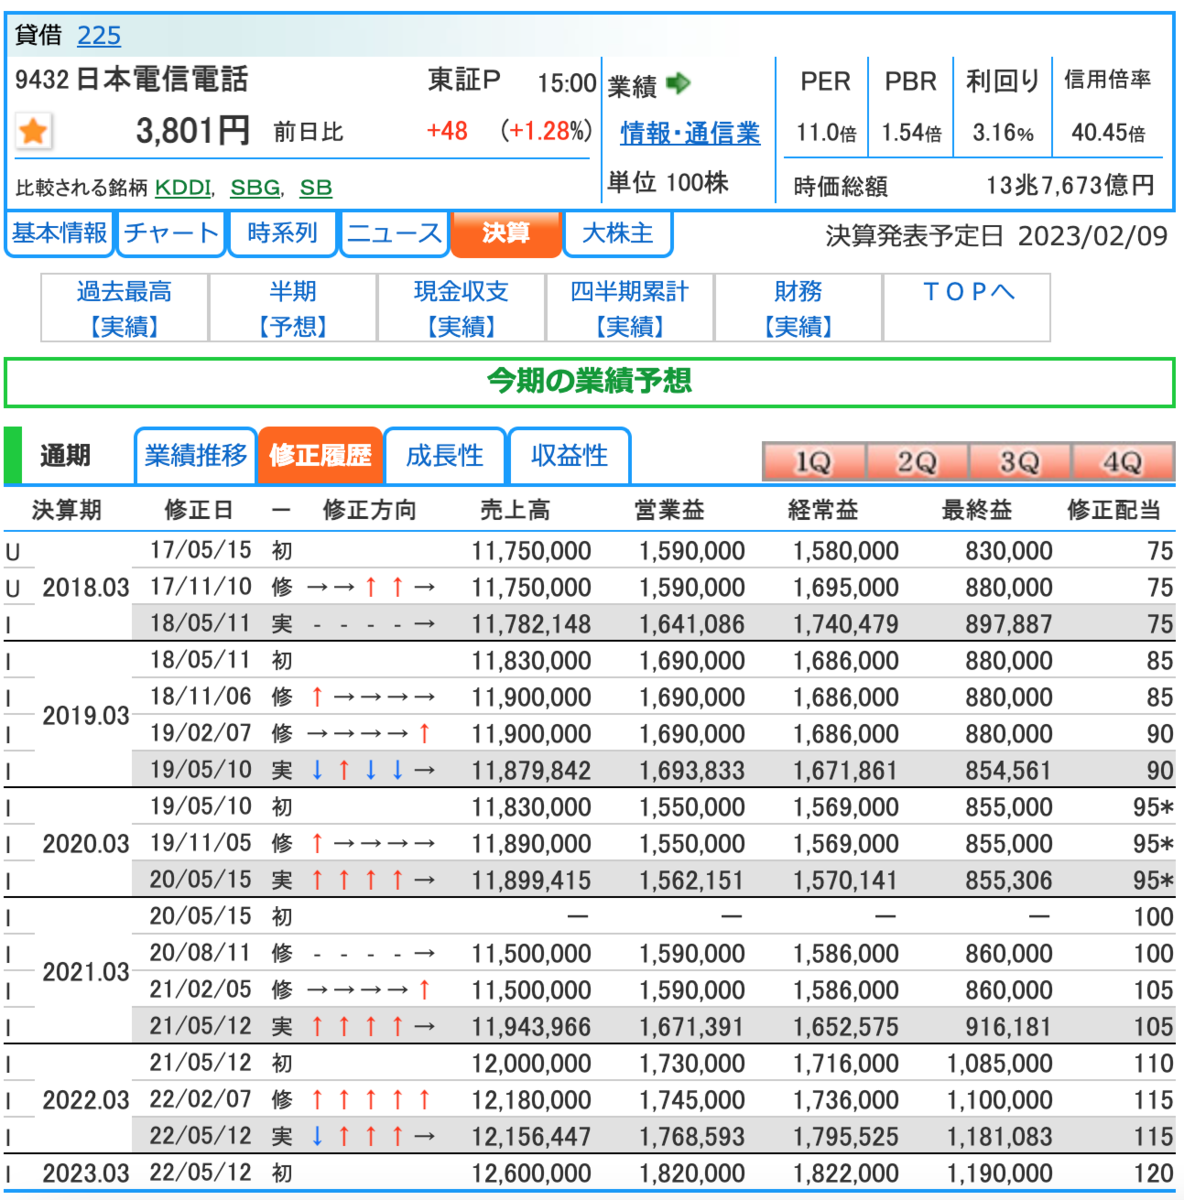Go to 現金収支【実績】section
1184x1200 pixels.
(x=461, y=308)
